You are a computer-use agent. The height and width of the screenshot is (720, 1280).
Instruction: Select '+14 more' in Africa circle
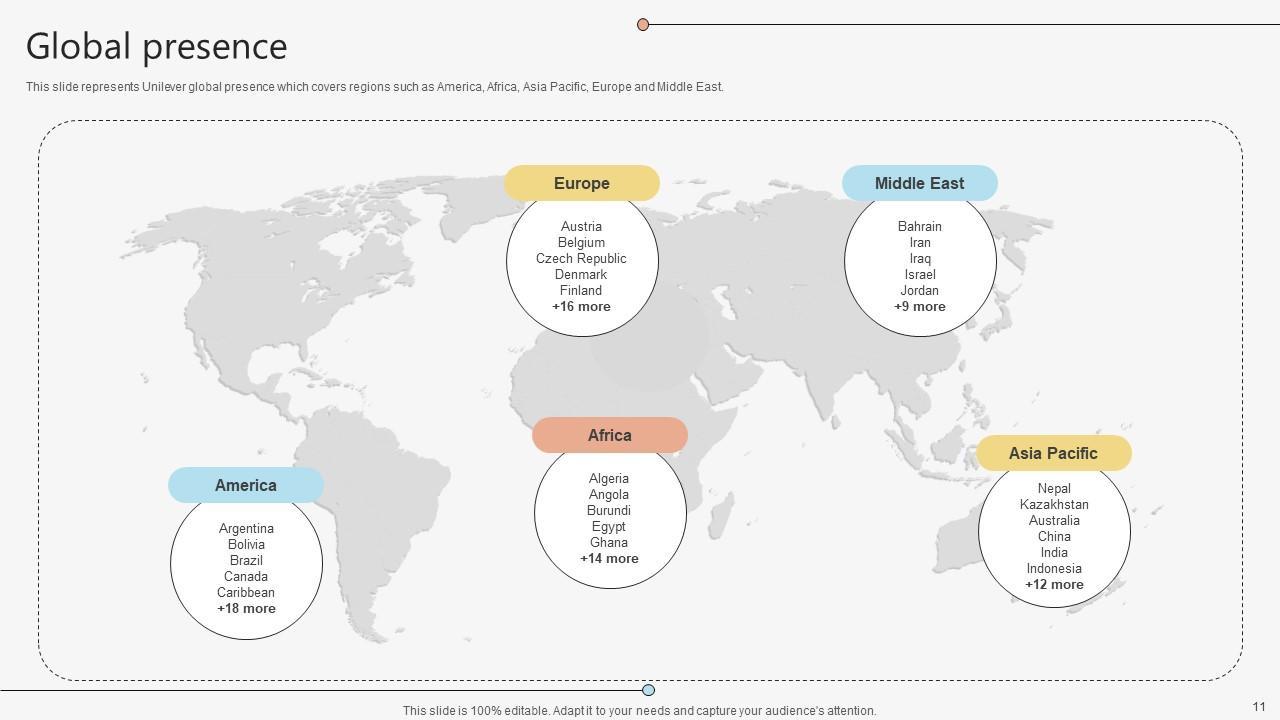point(609,559)
